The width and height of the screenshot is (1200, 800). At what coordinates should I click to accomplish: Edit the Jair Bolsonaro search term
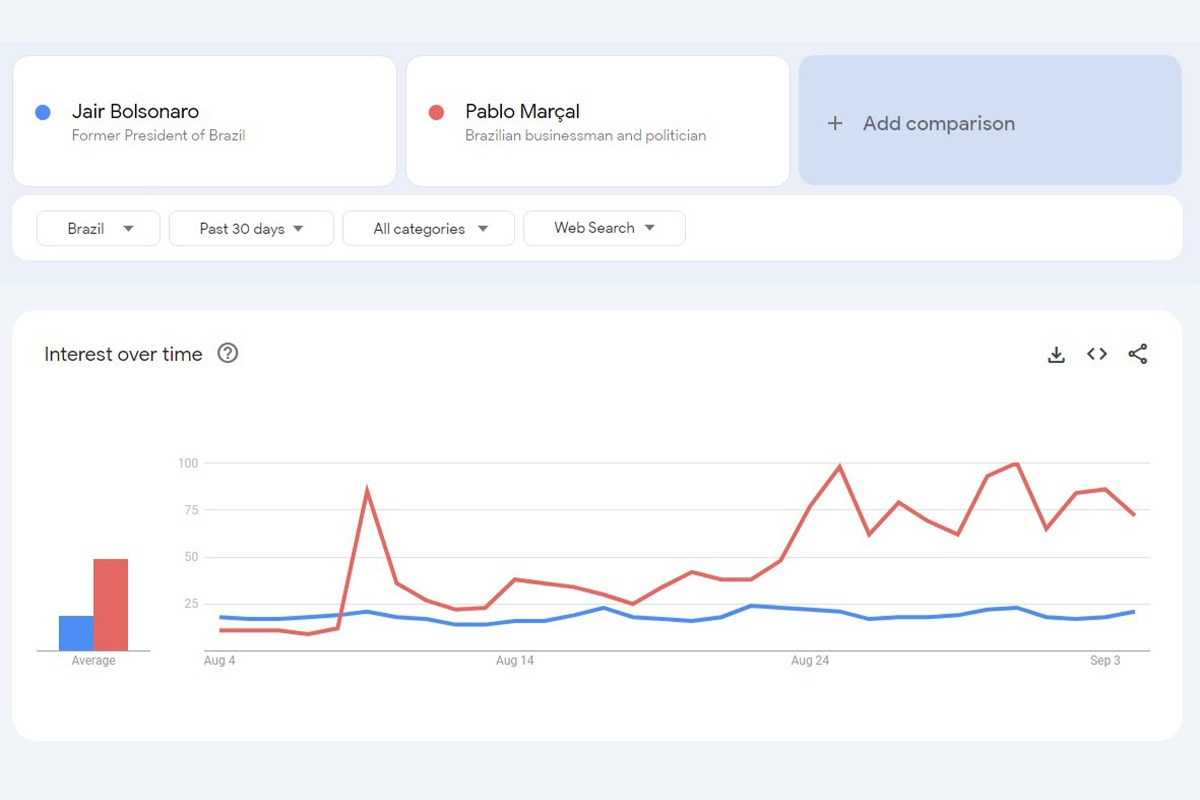pyautogui.click(x=204, y=121)
